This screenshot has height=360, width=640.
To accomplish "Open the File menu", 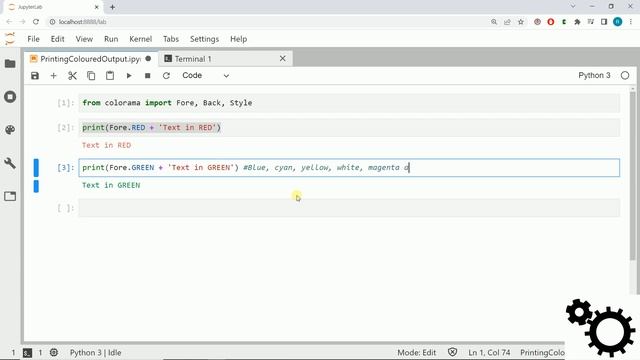I will pos(33,39).
